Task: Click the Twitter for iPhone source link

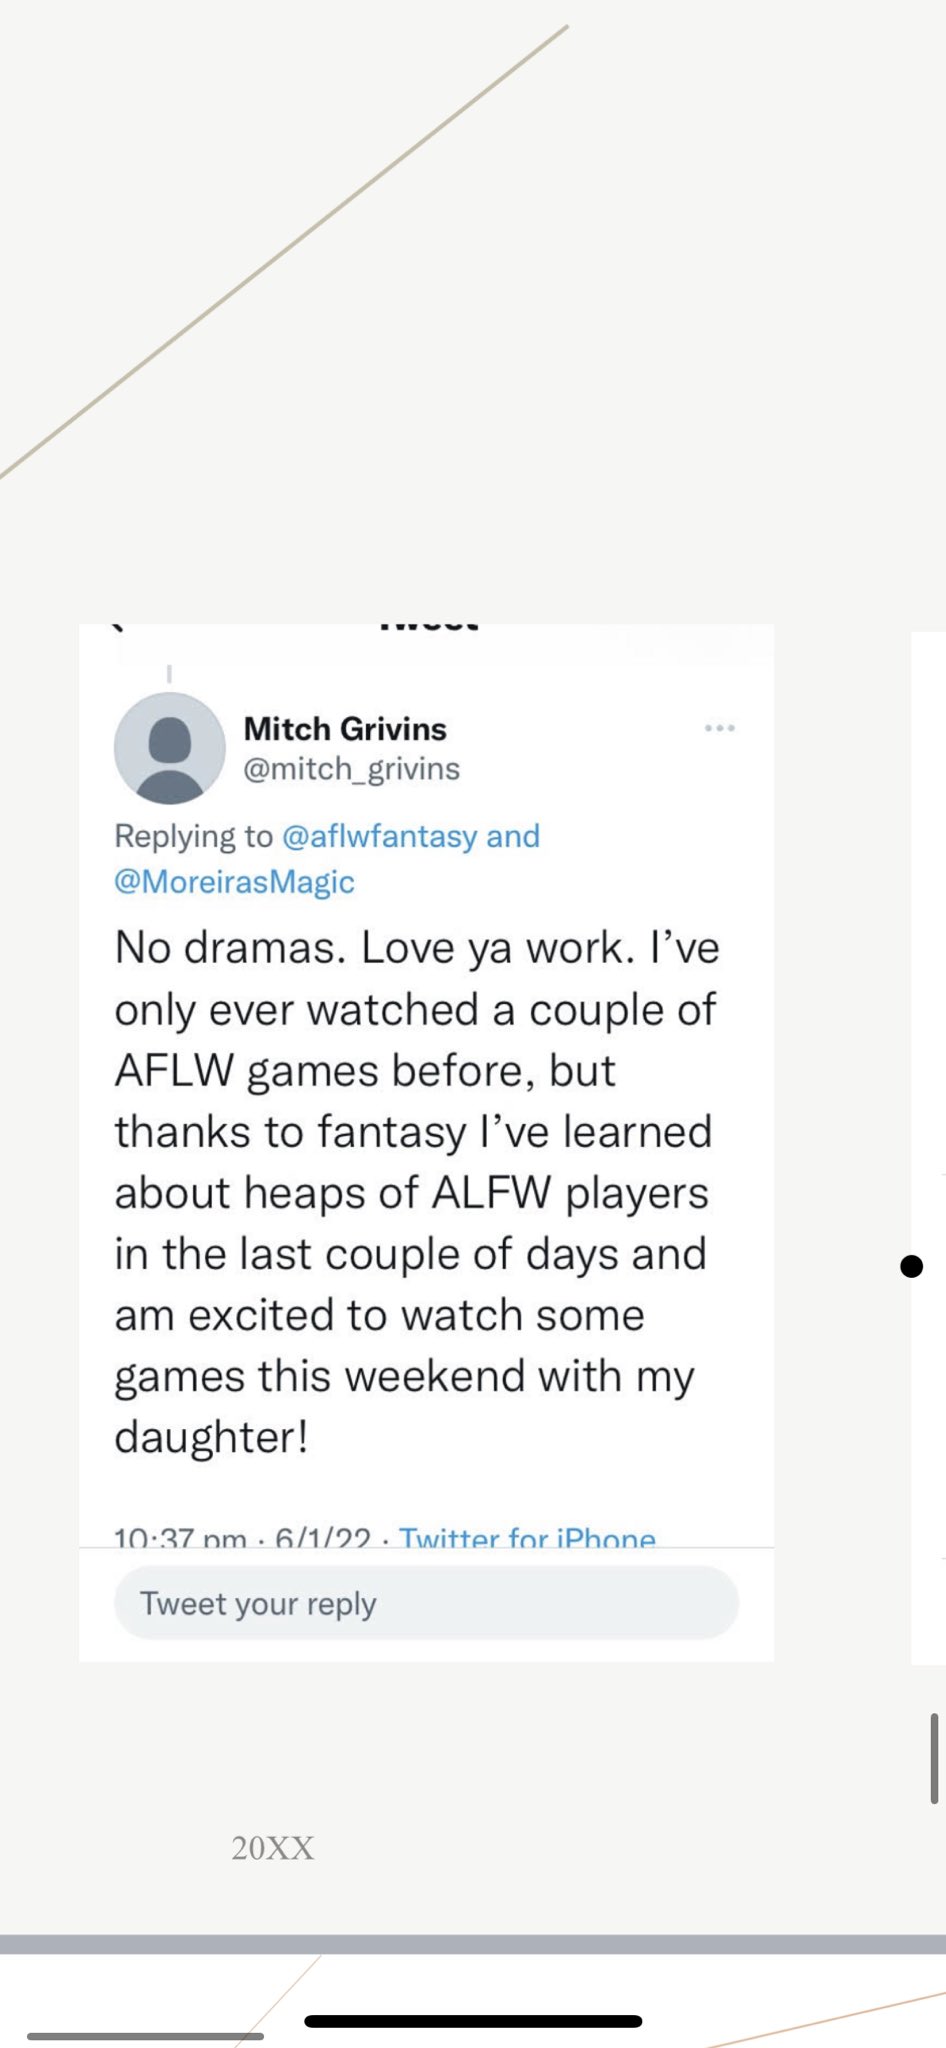Action: (x=528, y=1539)
